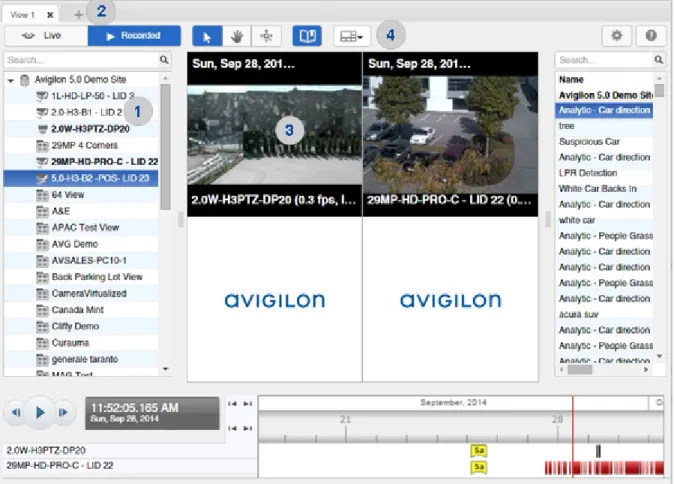Jump to previous event, upper row
This screenshot has width=674, height=484.
pyautogui.click(x=233, y=404)
